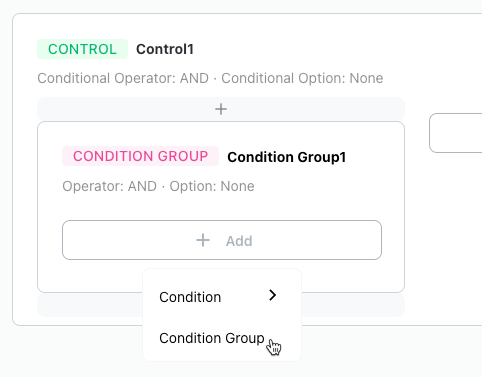The image size is (482, 377).
Task: Select the Control1 title
Action: coord(165,49)
